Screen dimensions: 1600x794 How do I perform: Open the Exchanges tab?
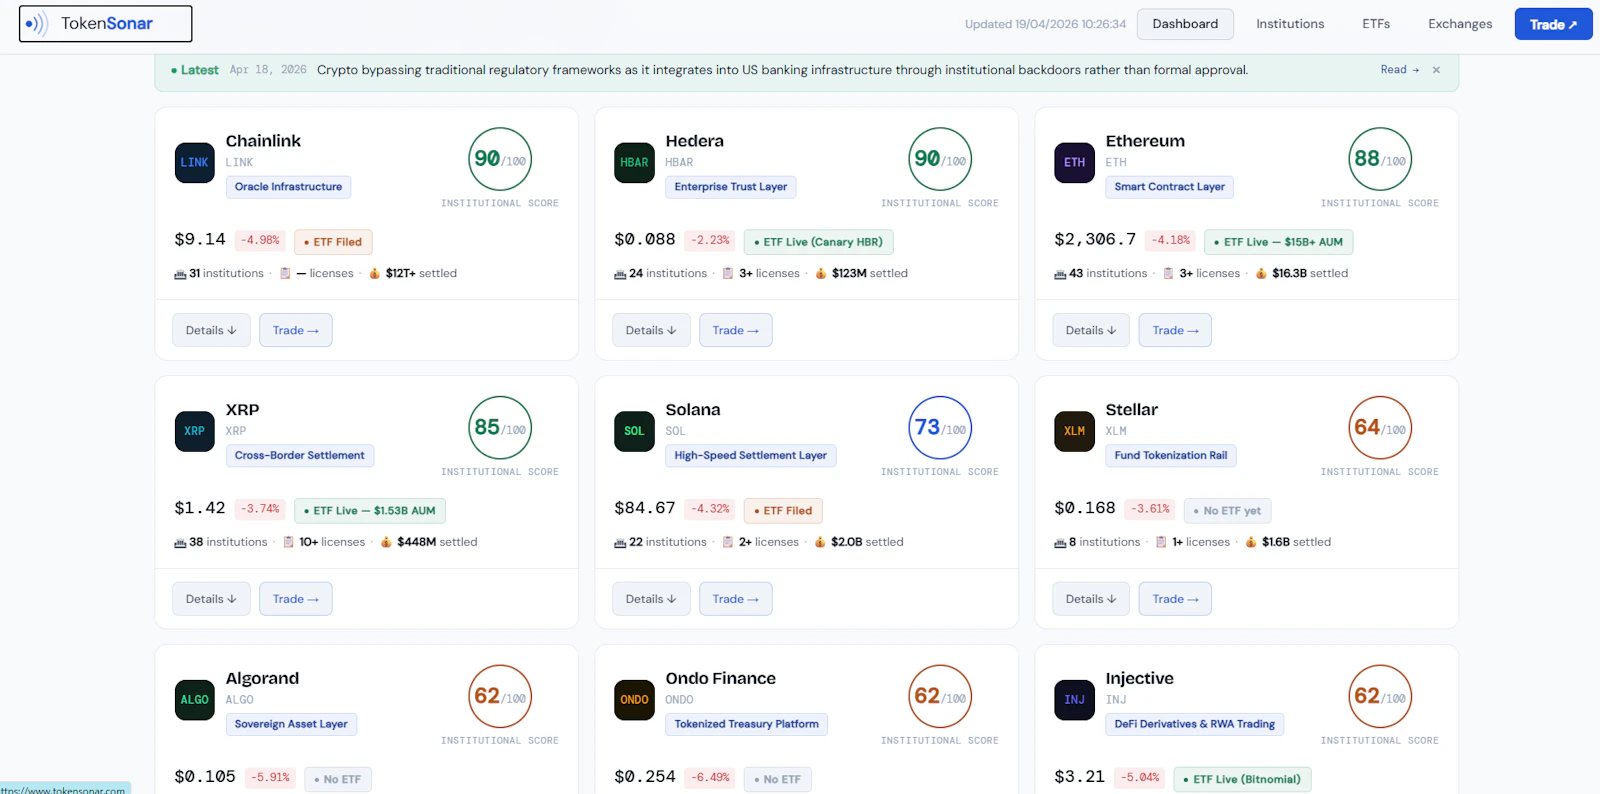pos(1460,24)
